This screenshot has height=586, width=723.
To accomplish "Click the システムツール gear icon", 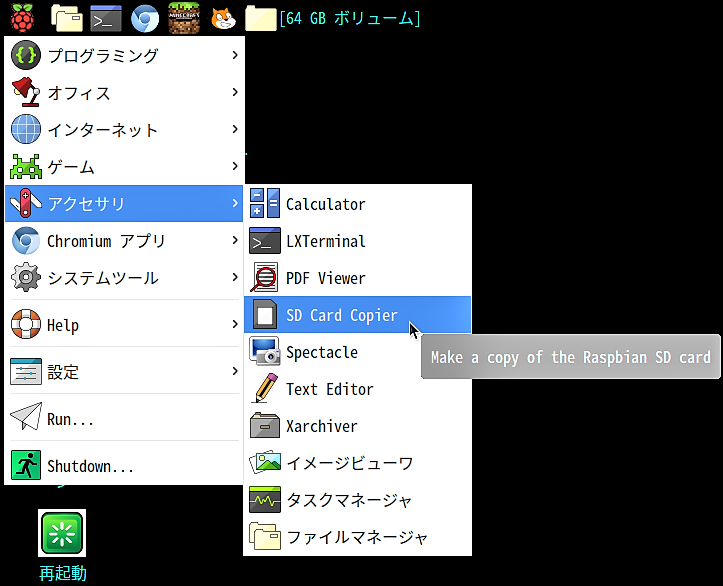I will tap(26, 278).
